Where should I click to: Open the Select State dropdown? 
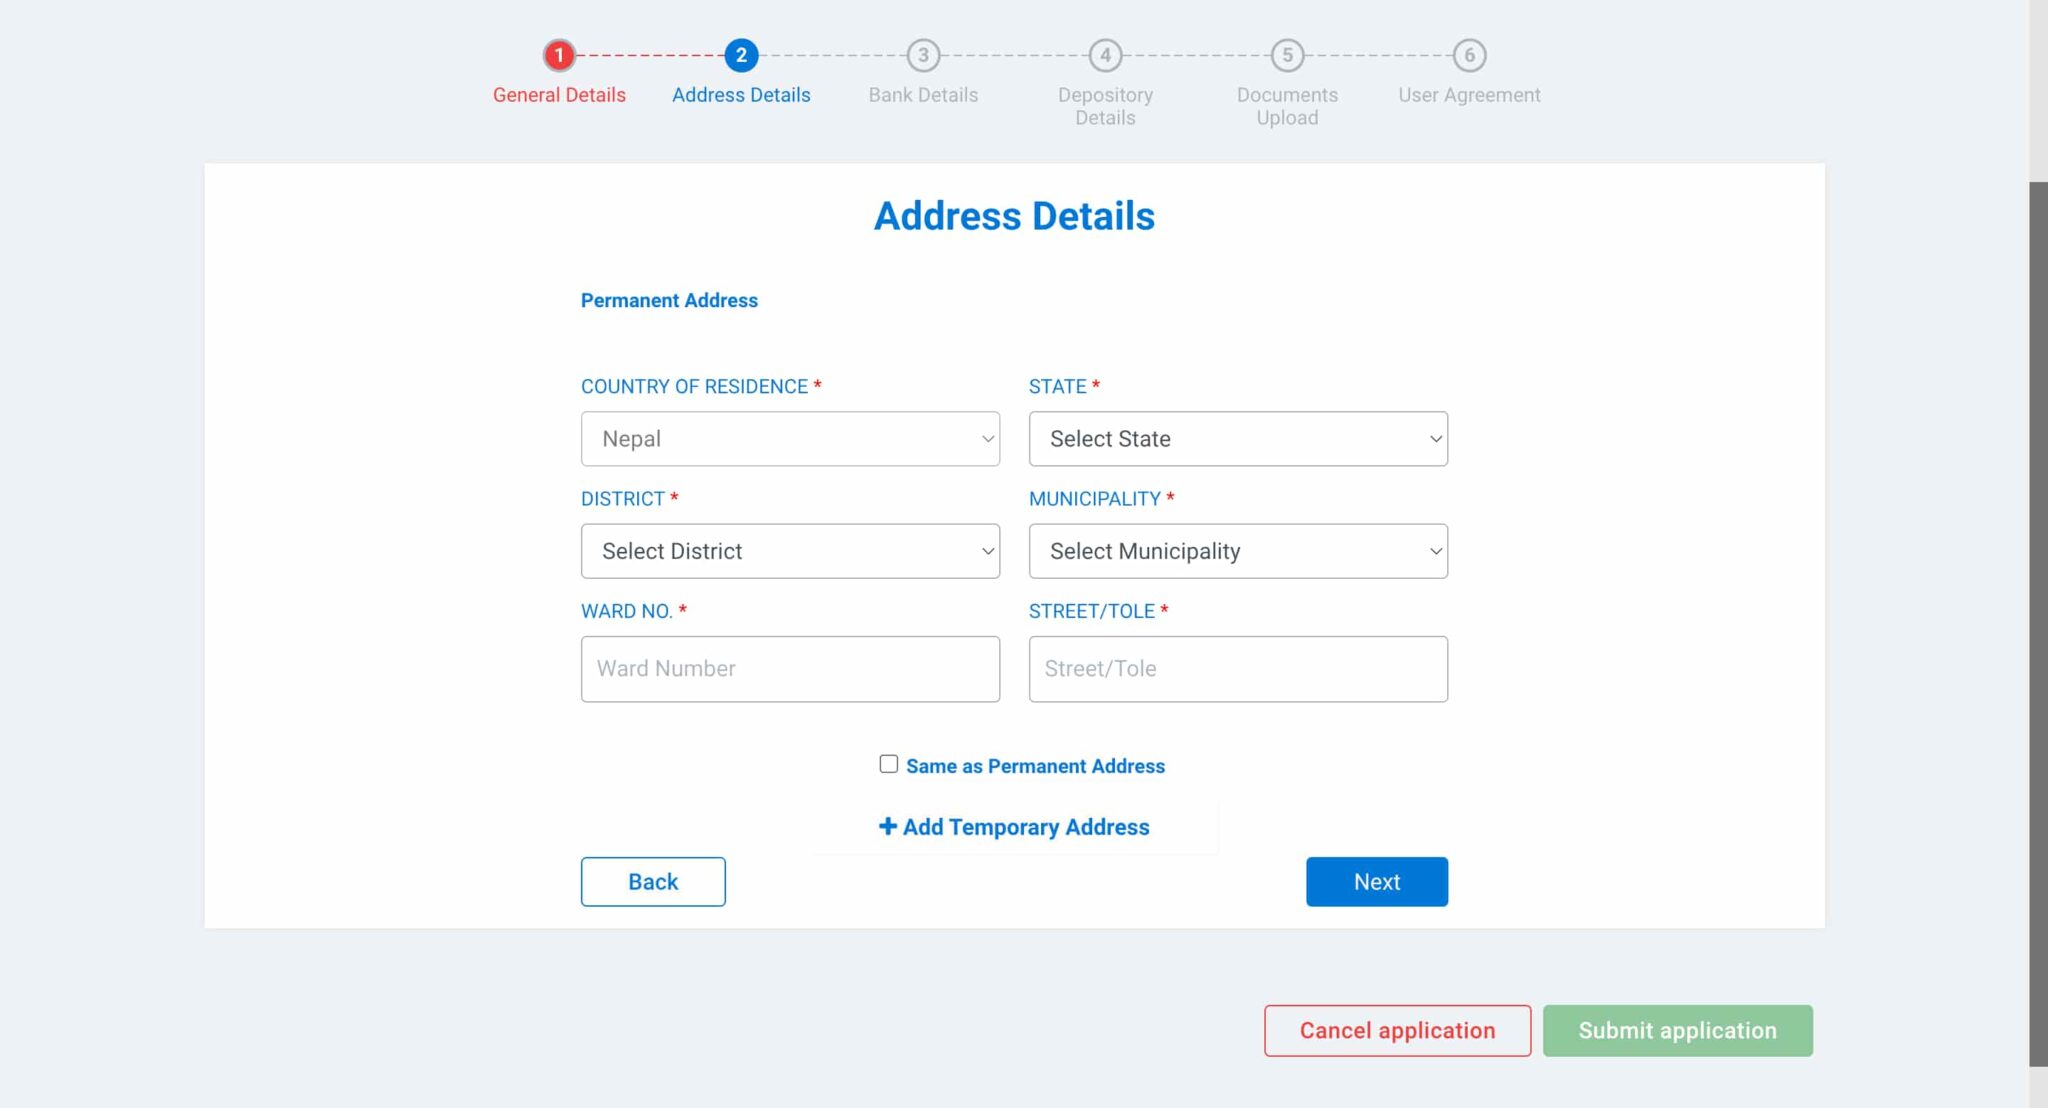[1238, 439]
